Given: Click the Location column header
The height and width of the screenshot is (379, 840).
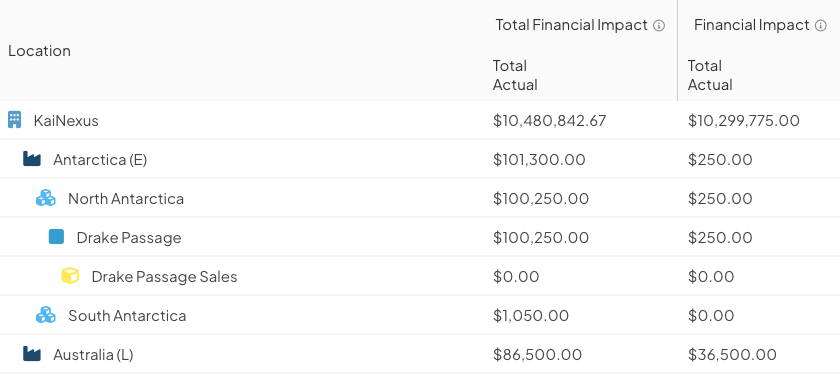Looking at the screenshot, I should pyautogui.click(x=40, y=50).
